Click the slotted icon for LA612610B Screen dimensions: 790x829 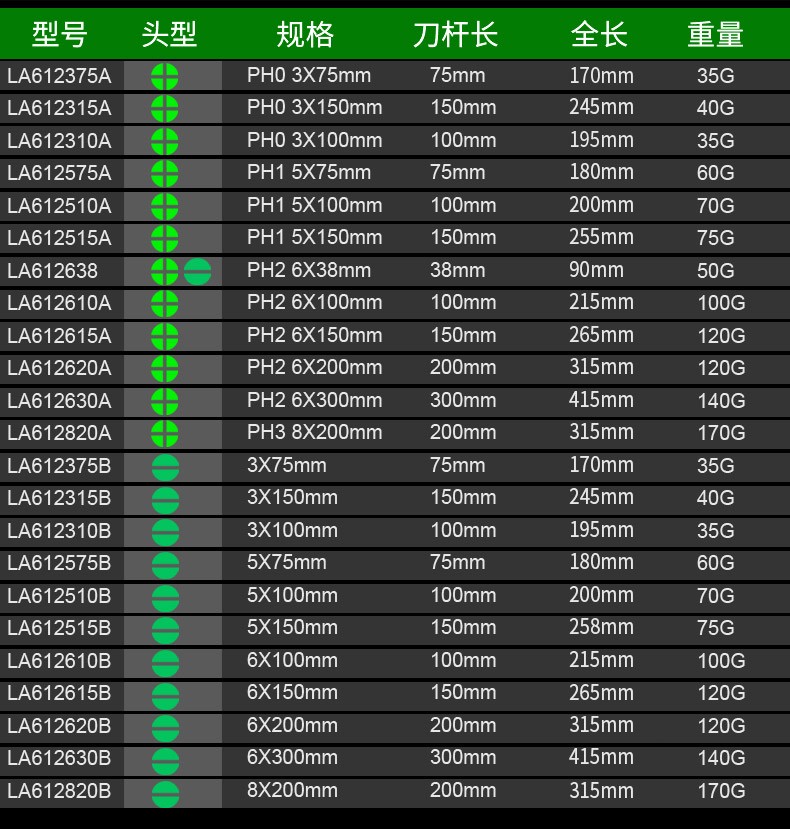click(x=166, y=663)
